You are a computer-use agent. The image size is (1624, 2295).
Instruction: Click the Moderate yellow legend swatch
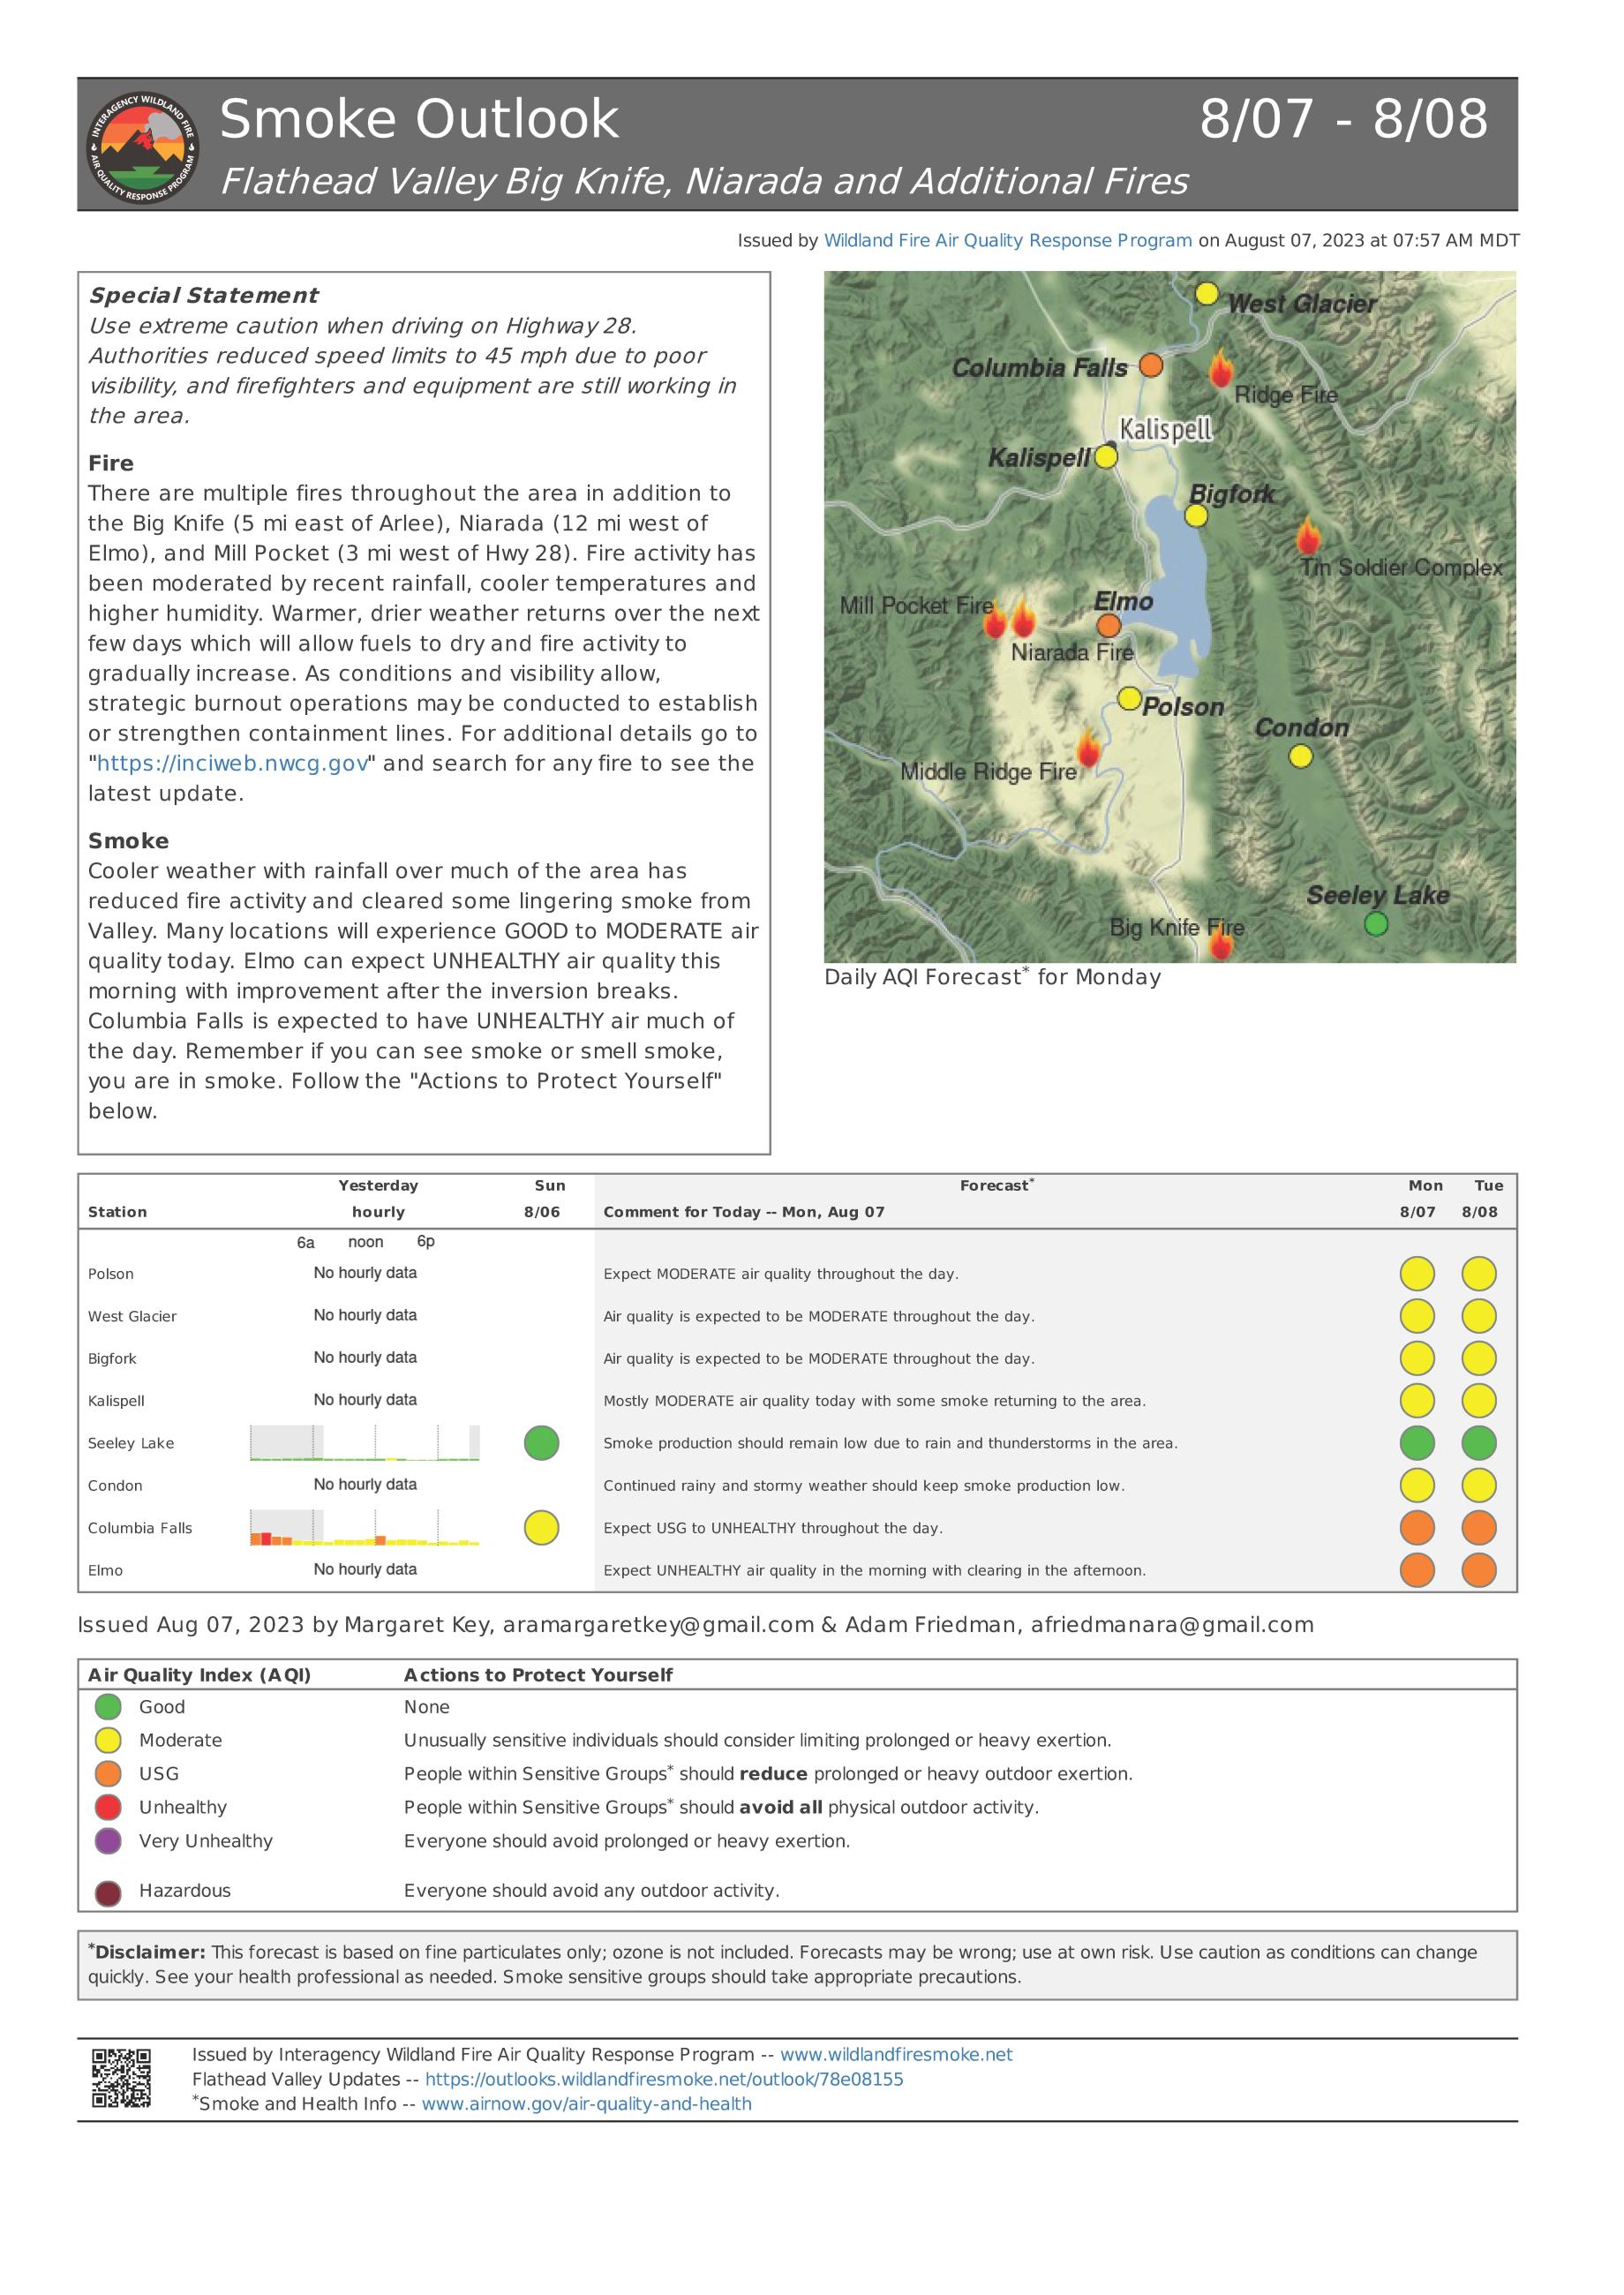tap(108, 1740)
